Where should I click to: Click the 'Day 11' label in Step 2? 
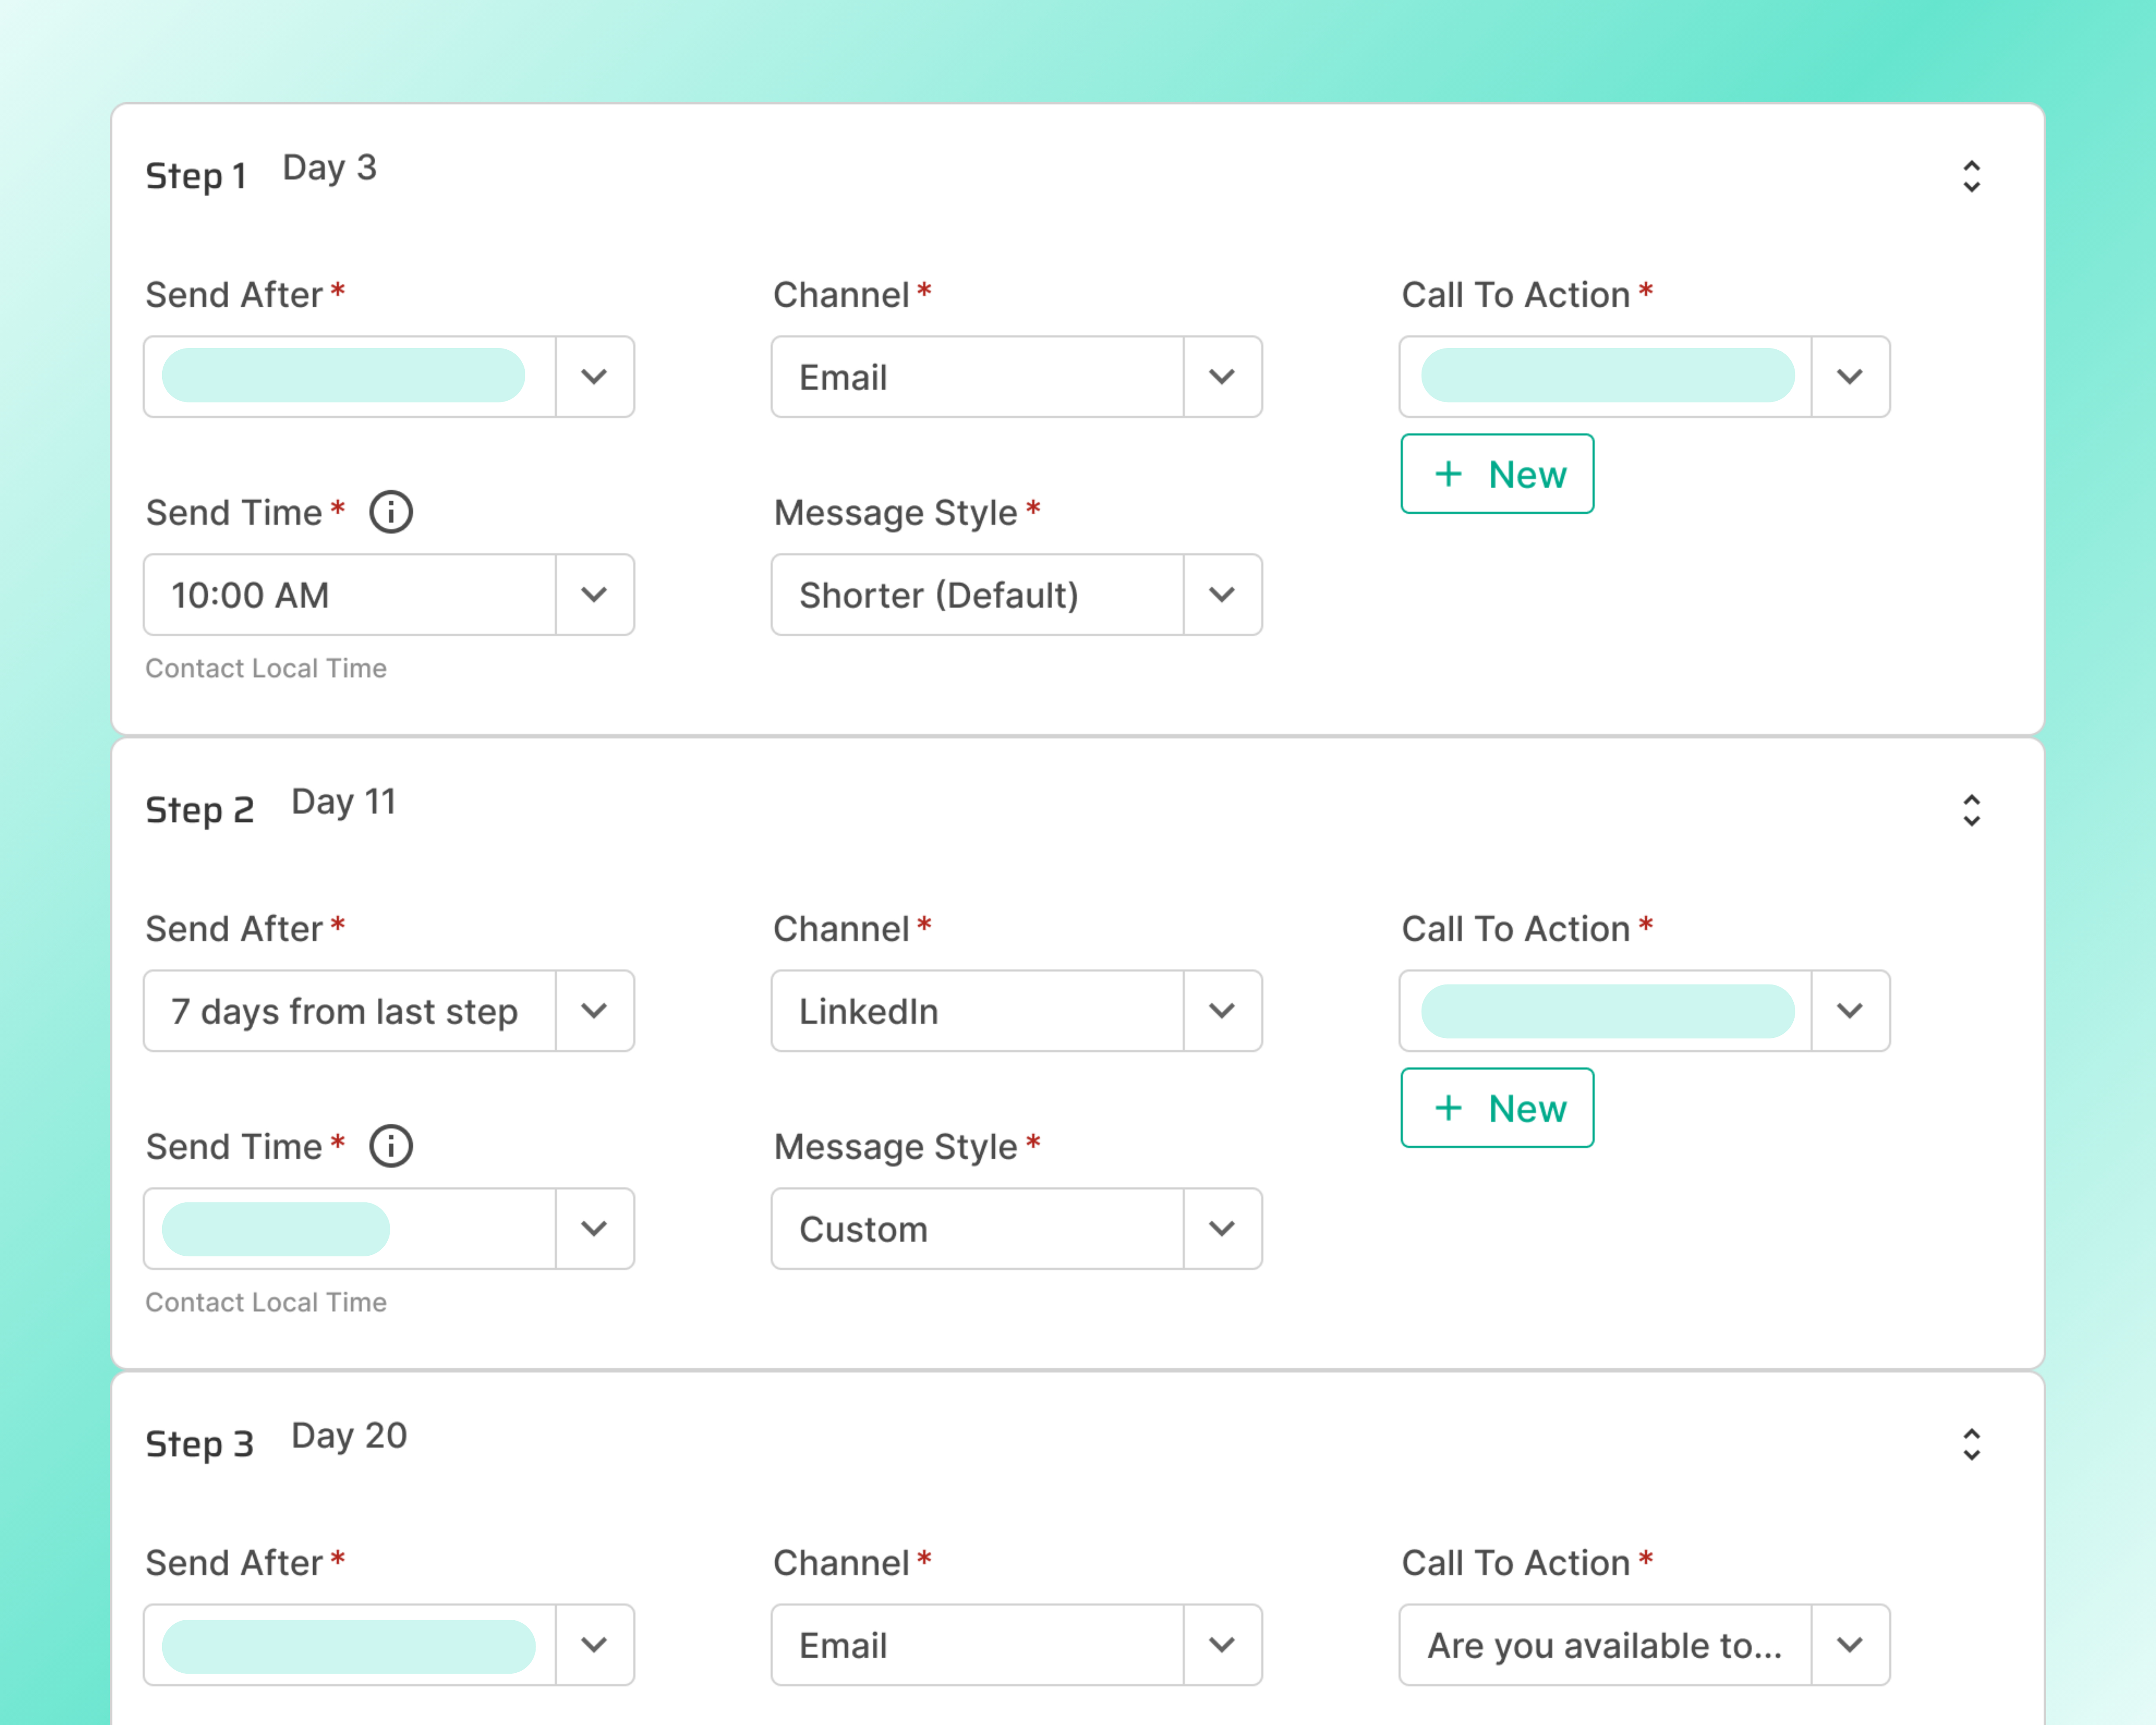click(343, 802)
